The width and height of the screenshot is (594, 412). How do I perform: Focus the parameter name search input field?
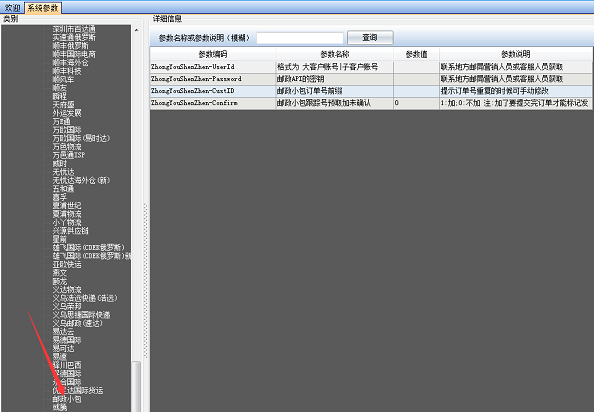pyautogui.click(x=300, y=38)
